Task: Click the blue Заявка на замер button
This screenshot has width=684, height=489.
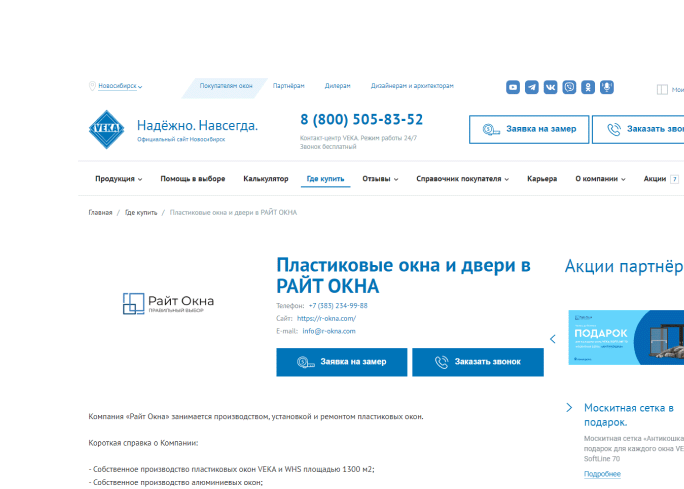Action: tap(342, 362)
